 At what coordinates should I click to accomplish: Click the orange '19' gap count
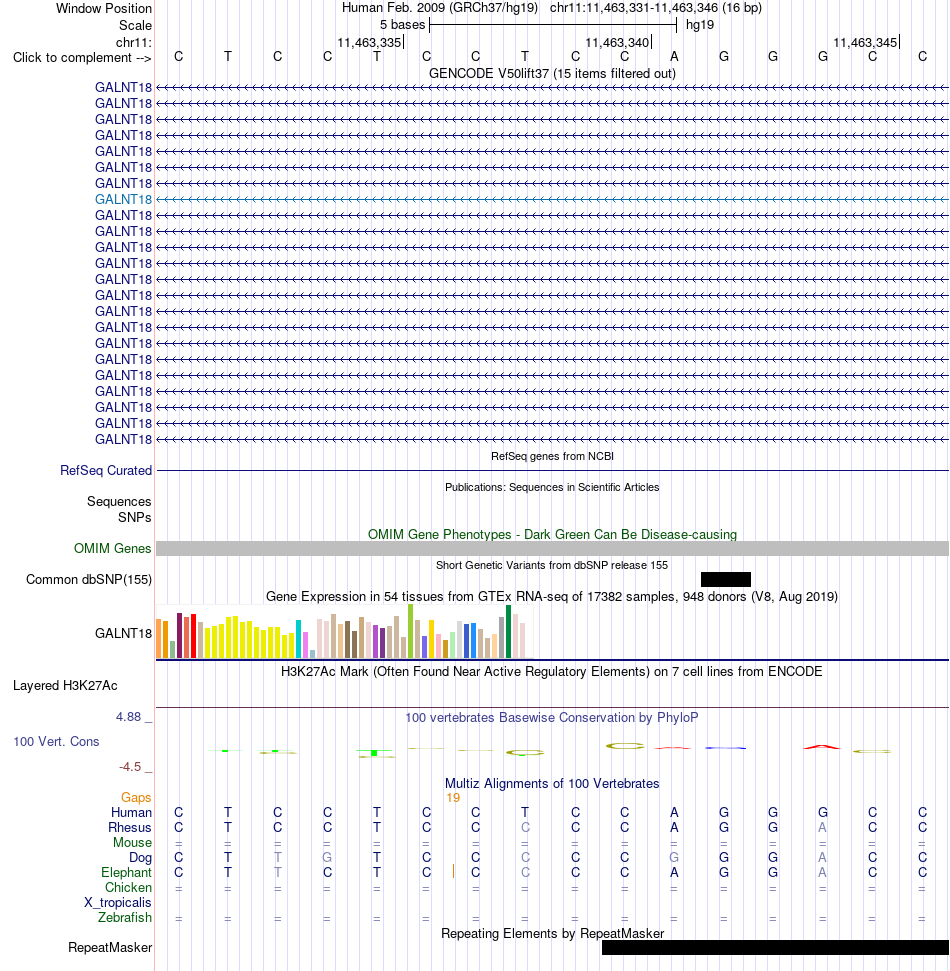453,798
